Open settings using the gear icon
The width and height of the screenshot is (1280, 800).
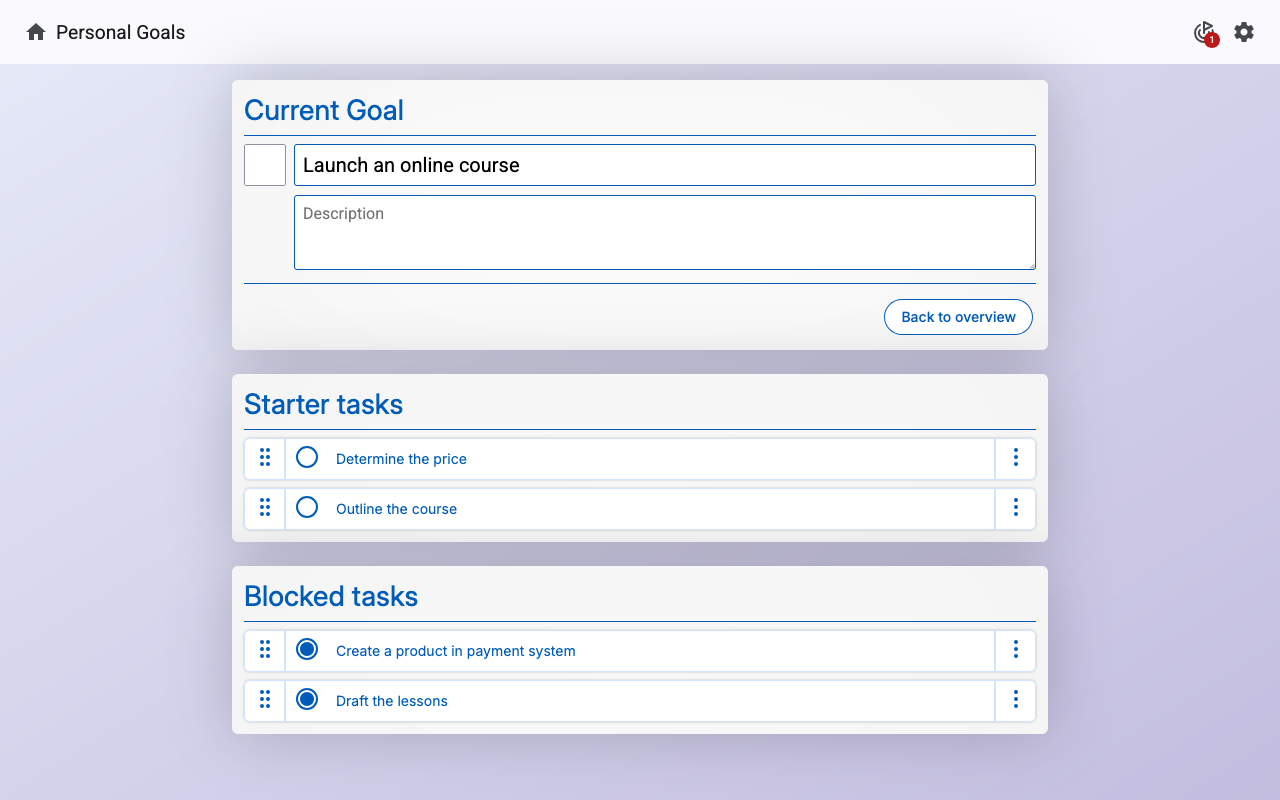point(1244,32)
